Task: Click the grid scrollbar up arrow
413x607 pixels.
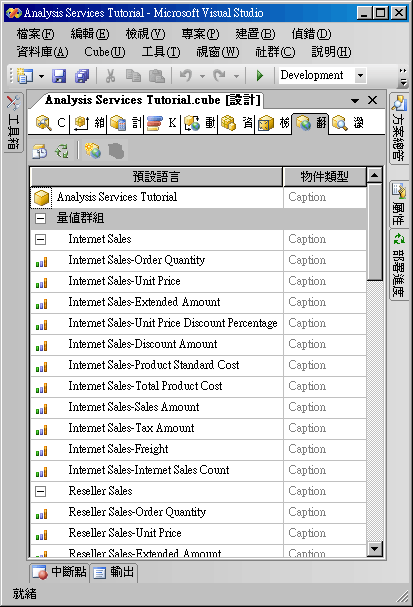Action: (x=375, y=175)
